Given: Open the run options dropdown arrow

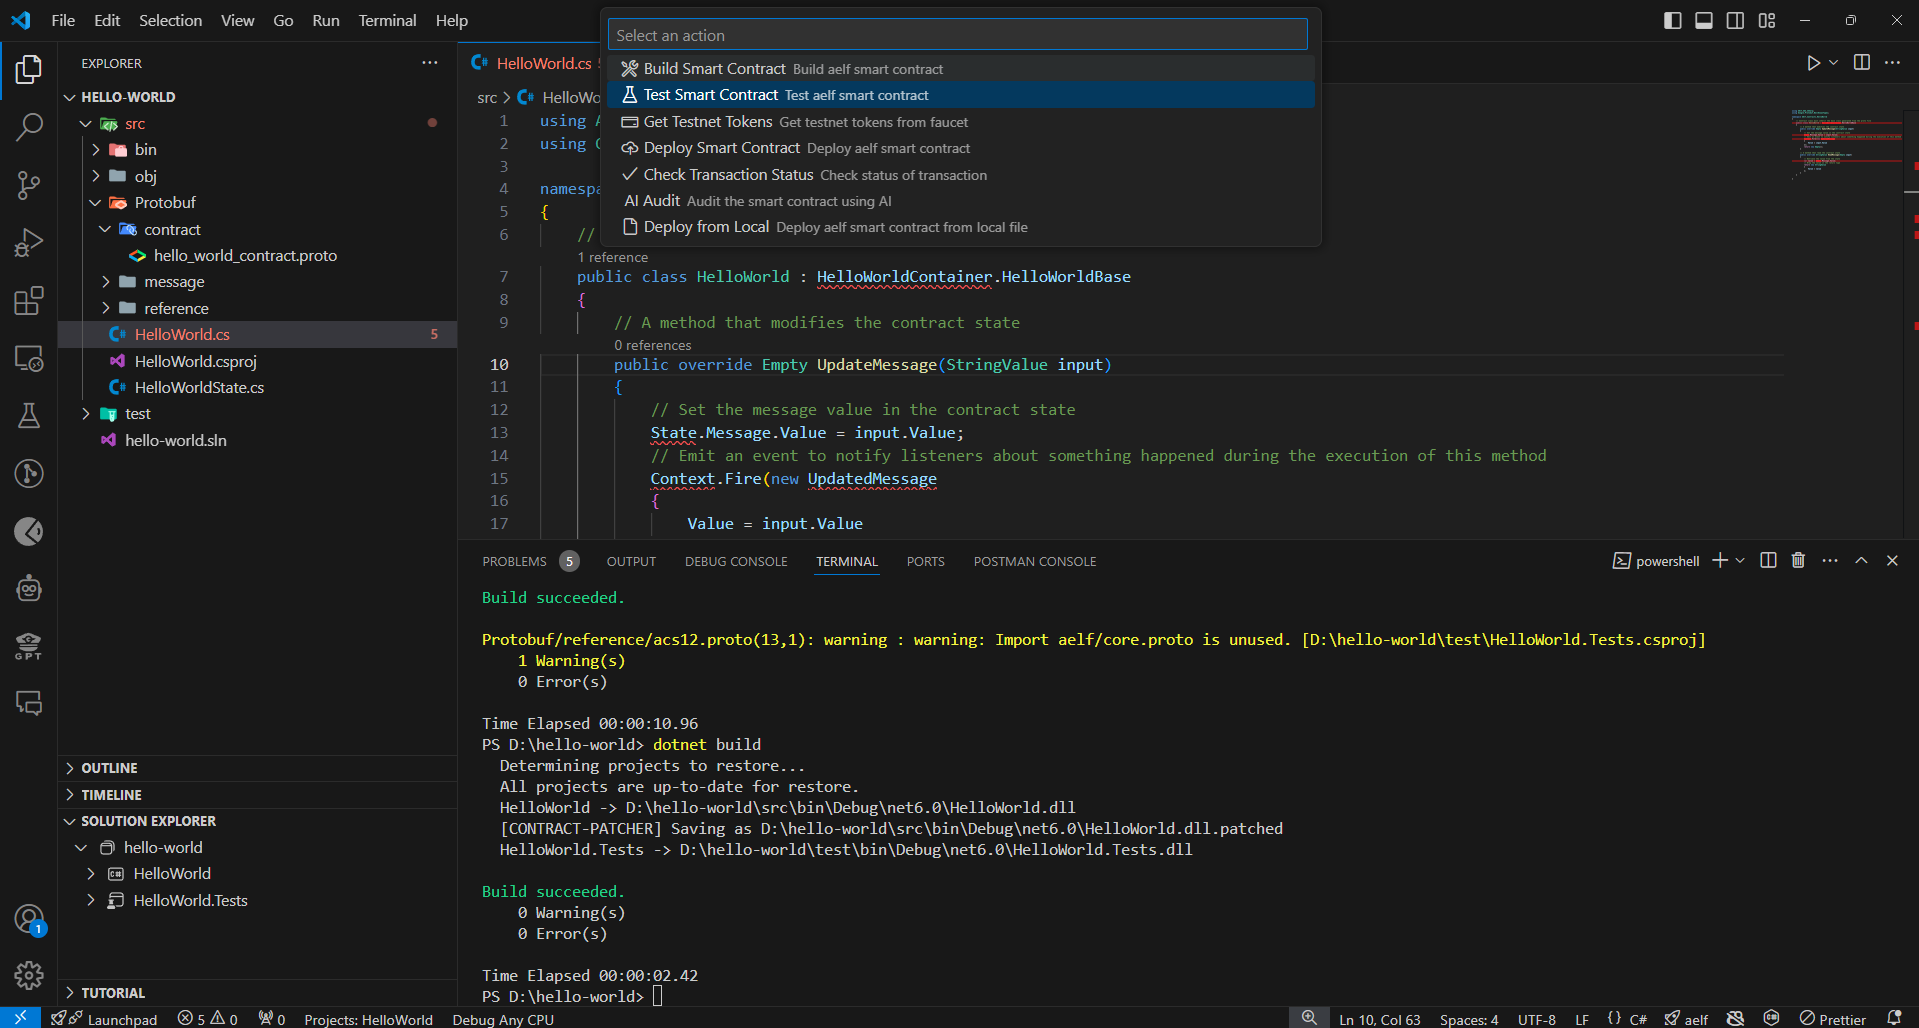Looking at the screenshot, I should [1834, 63].
